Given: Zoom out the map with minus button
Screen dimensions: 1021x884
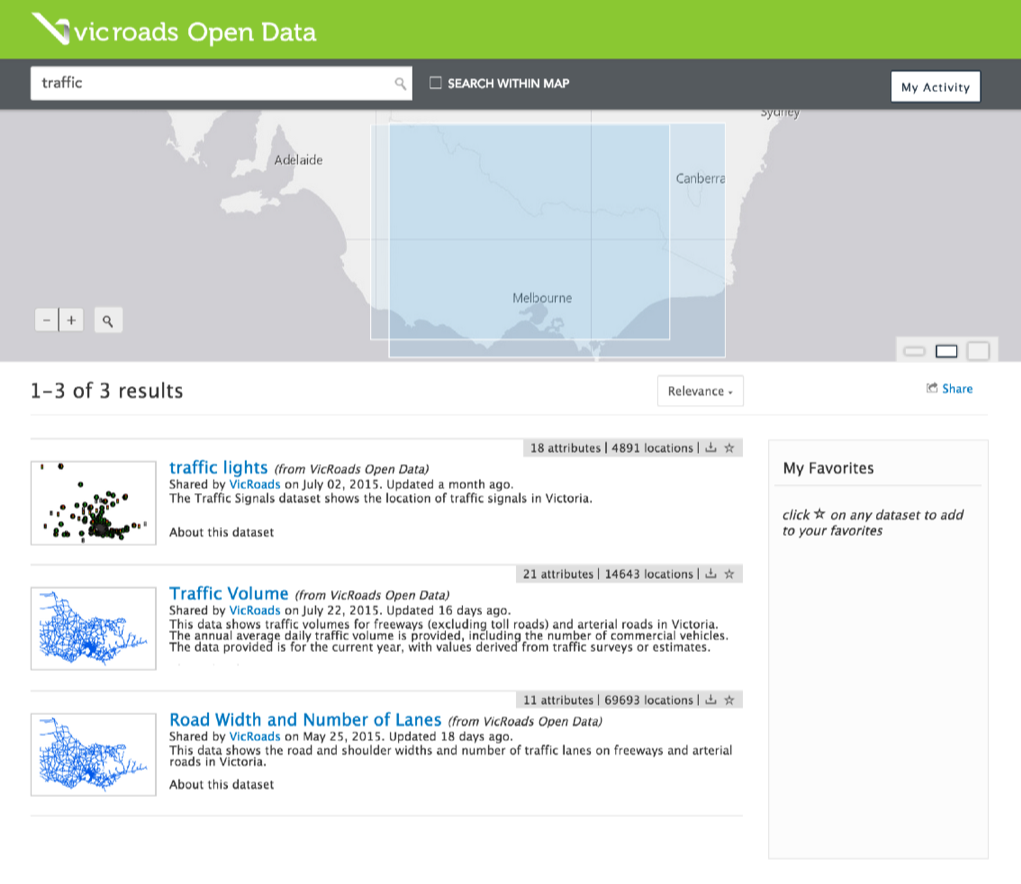Looking at the screenshot, I should (x=46, y=320).
